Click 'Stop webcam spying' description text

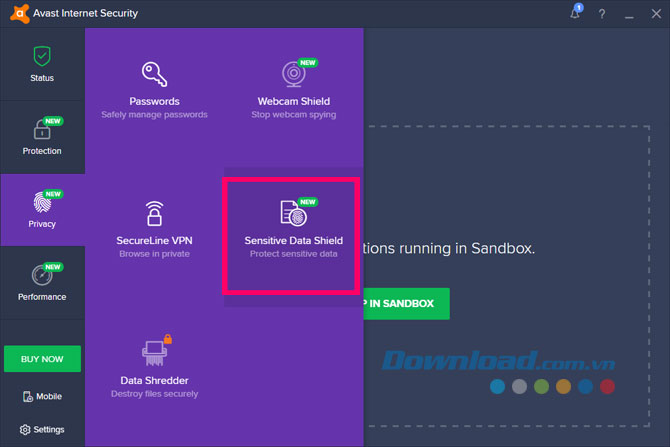pos(294,115)
